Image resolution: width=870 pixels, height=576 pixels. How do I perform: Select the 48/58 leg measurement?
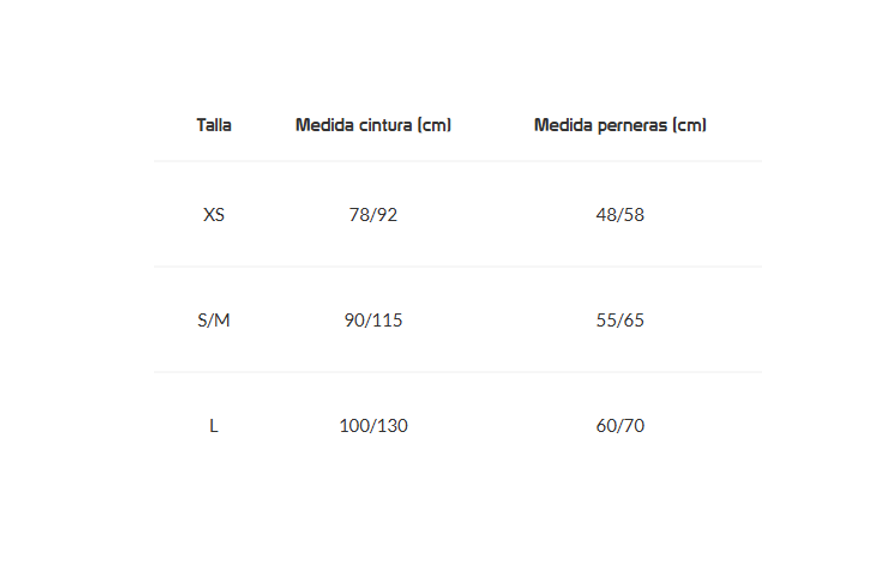(620, 214)
